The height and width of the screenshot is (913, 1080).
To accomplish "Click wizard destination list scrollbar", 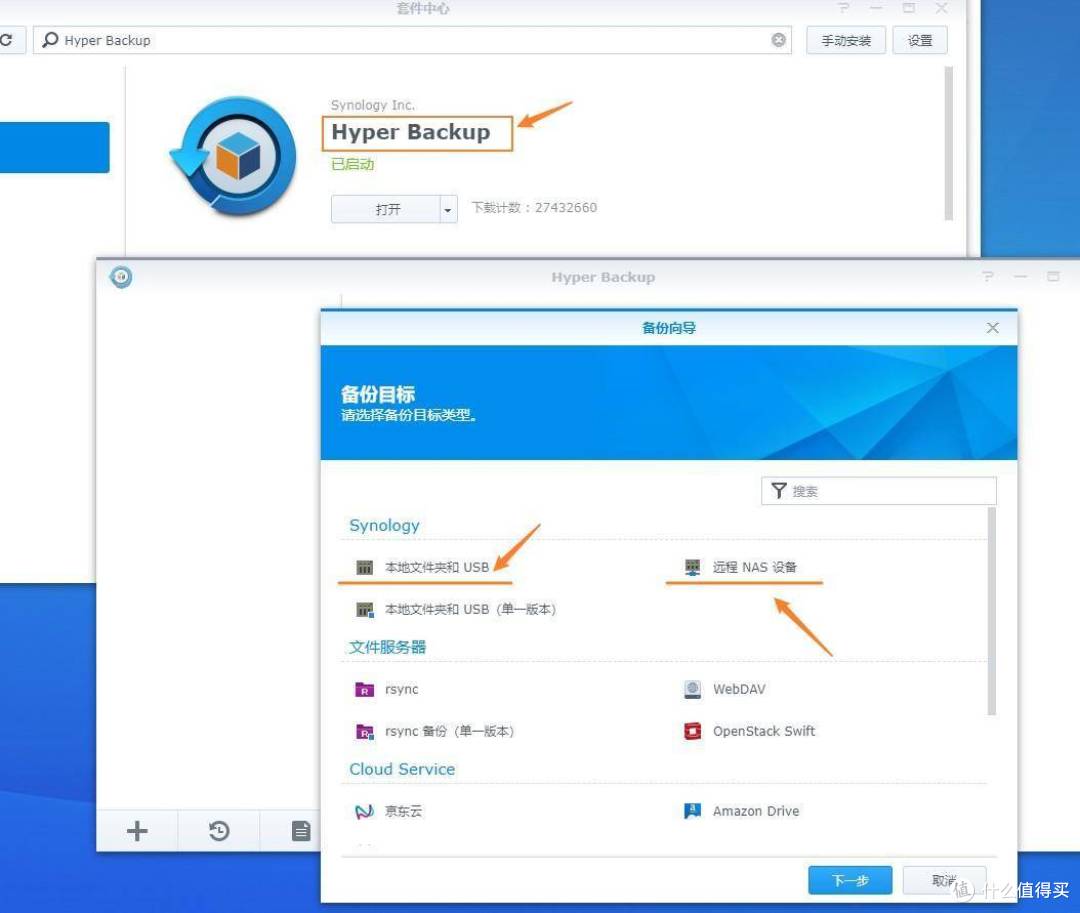I will (992, 611).
